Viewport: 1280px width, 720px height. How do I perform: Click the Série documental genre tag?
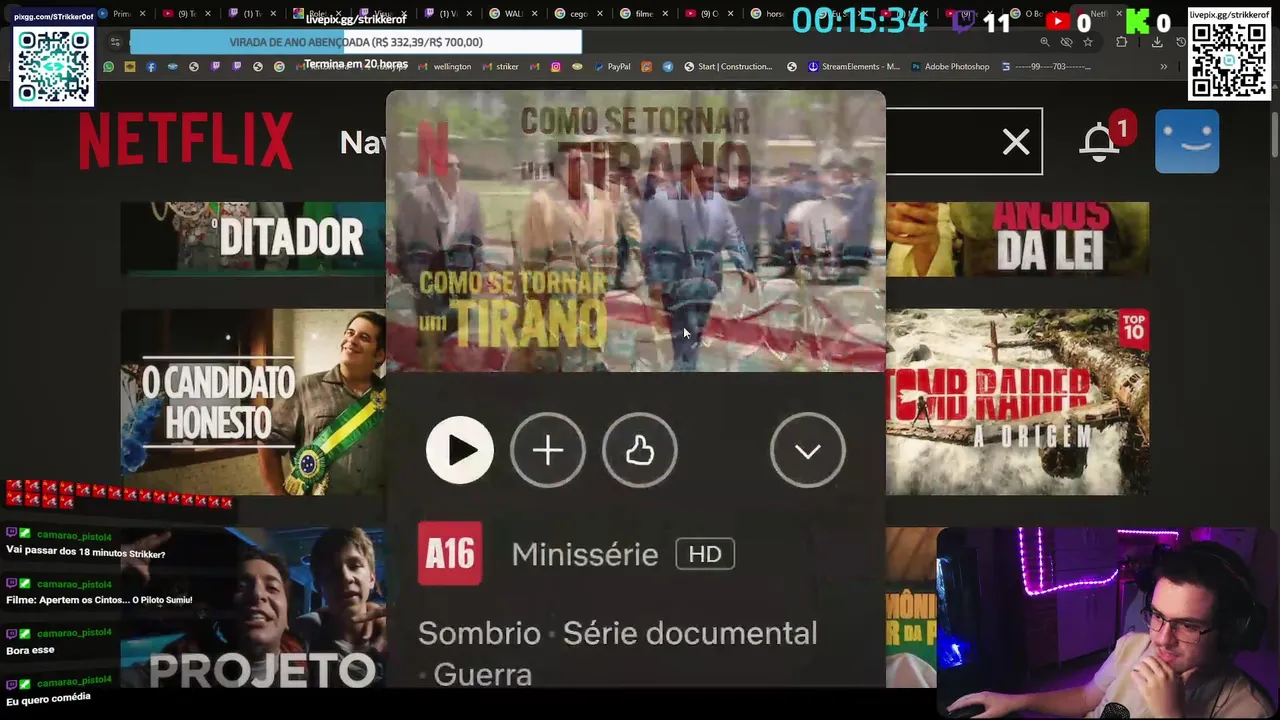click(x=690, y=633)
